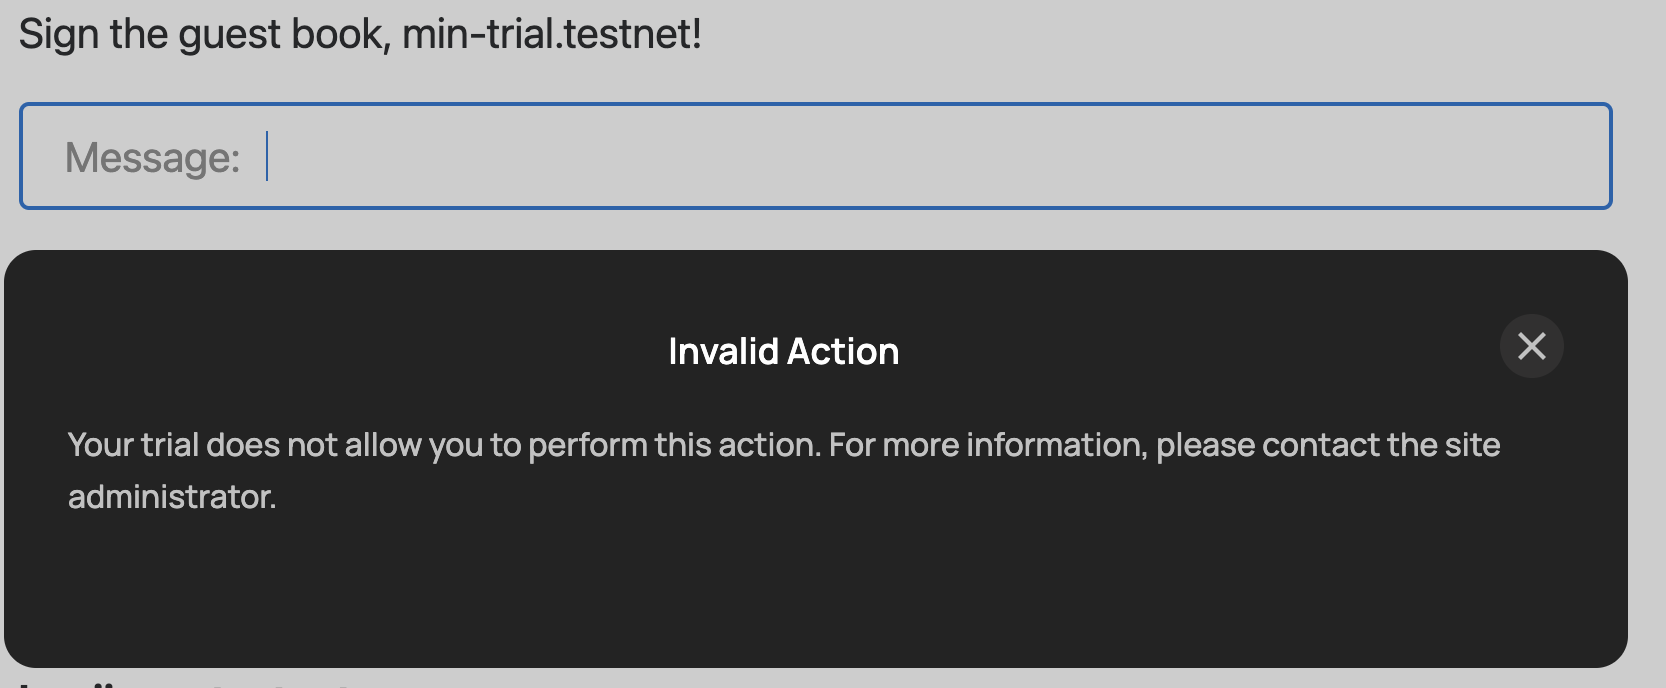The image size is (1666, 688).
Task: Click "contact the site" in the error message
Action: [1380, 445]
